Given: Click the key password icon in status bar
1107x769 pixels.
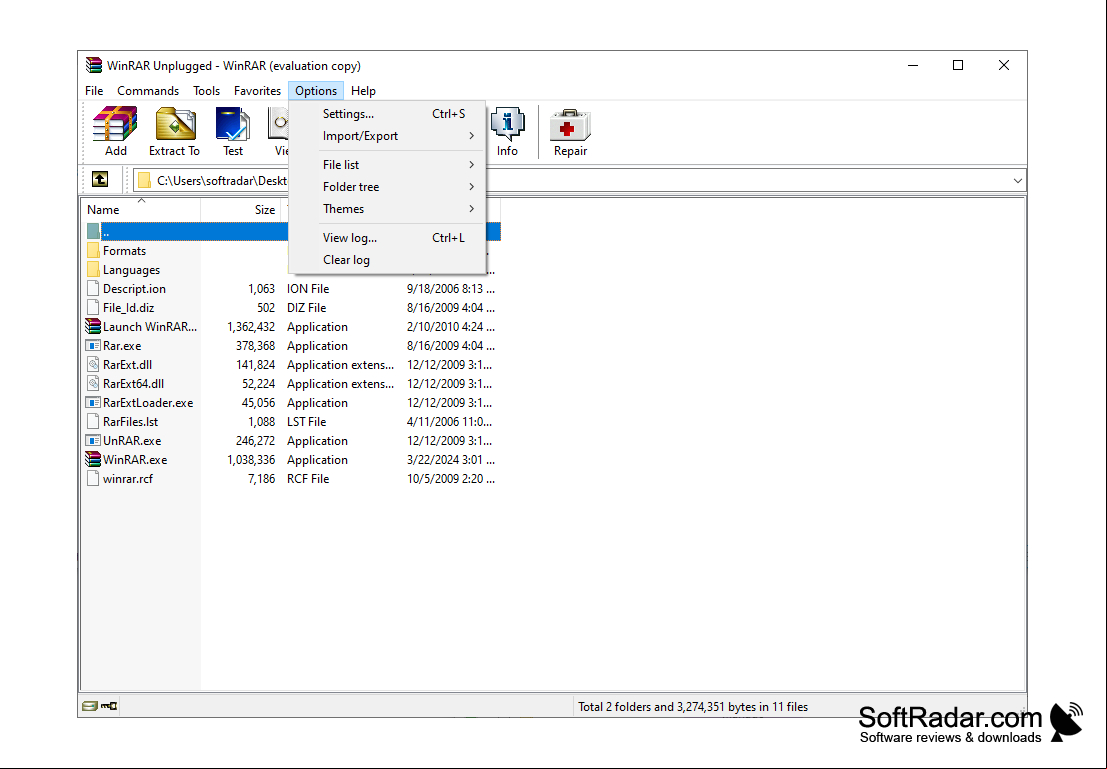Looking at the screenshot, I should 109,706.
